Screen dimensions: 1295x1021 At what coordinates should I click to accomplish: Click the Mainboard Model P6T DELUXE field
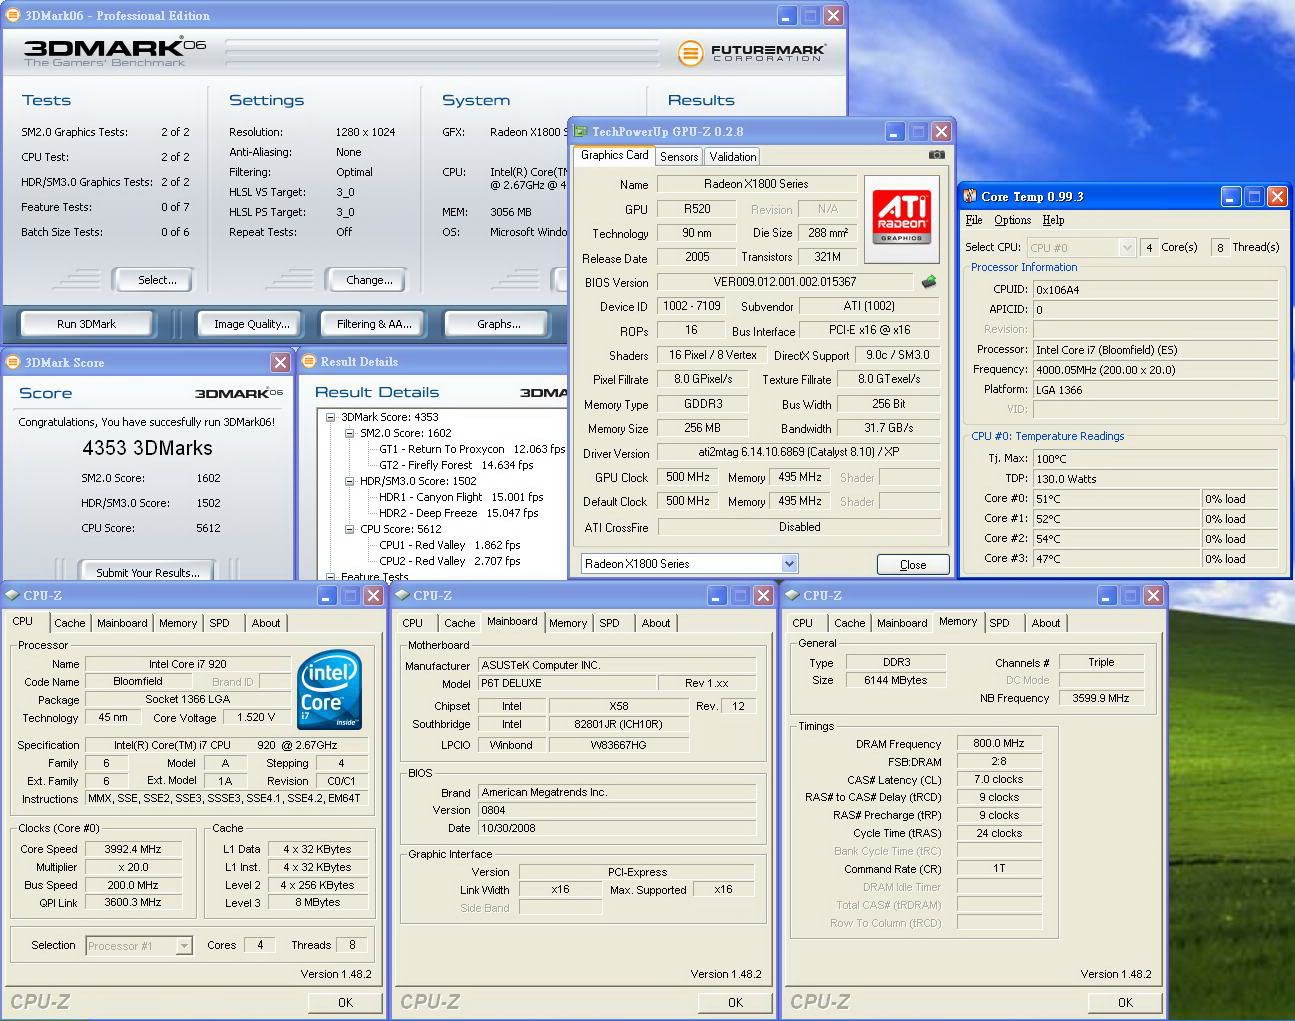click(566, 683)
